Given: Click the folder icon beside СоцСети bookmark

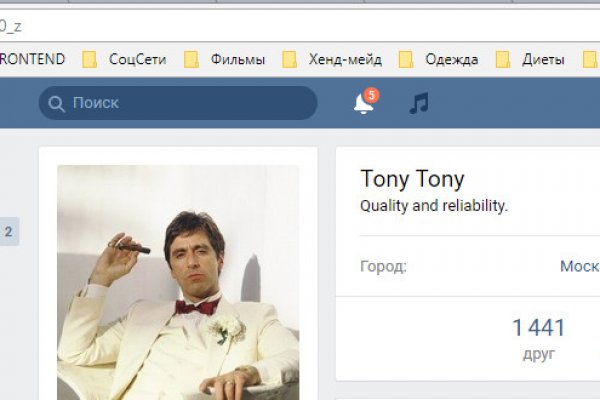Looking at the screenshot, I should tap(90, 60).
